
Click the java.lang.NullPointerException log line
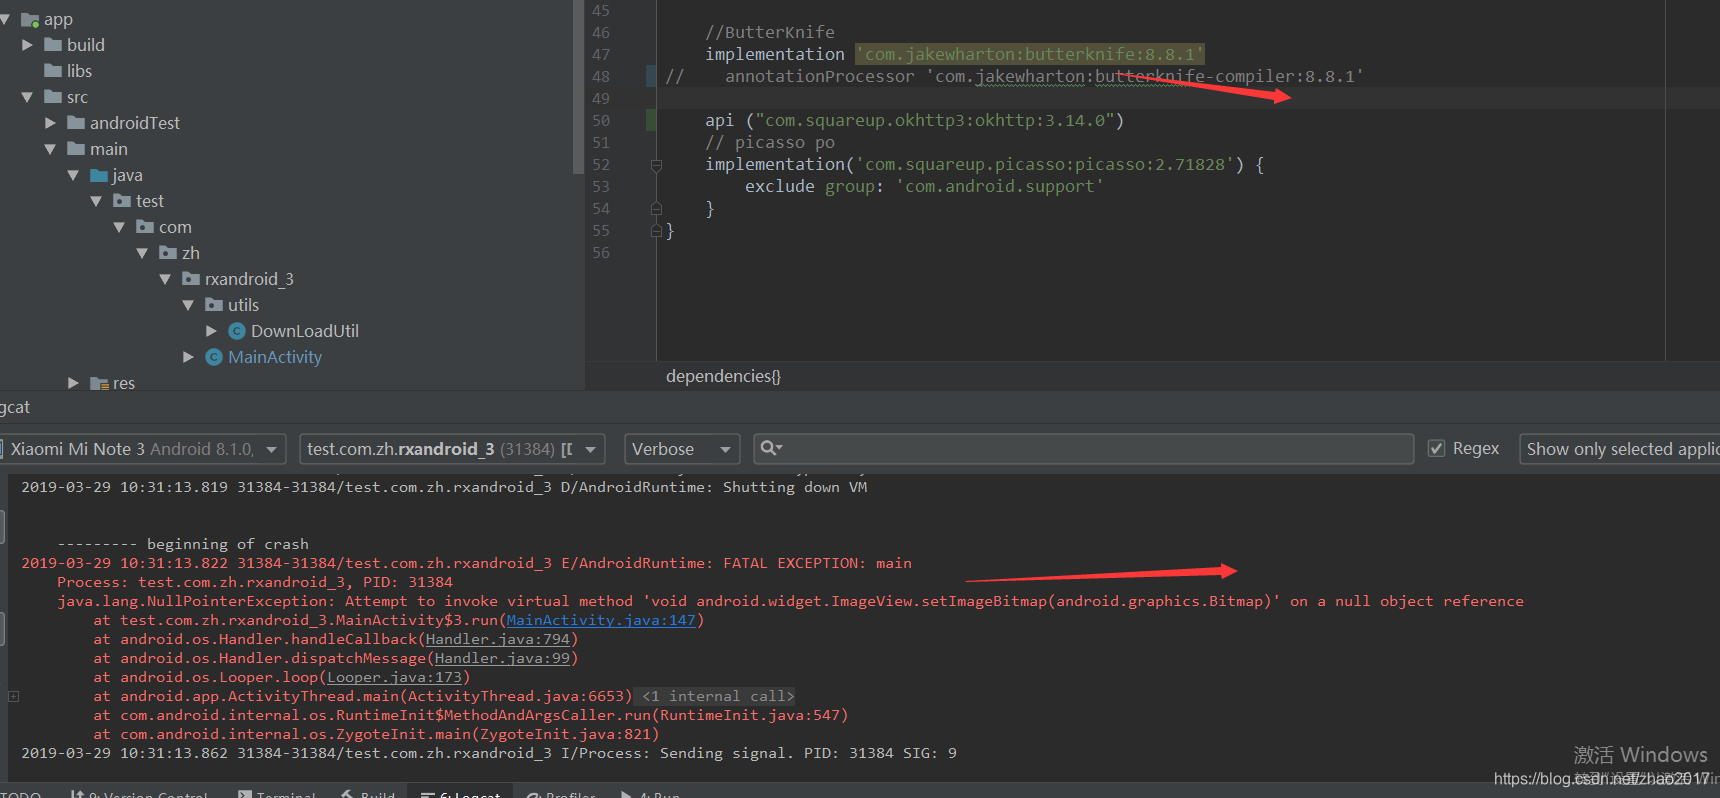[790, 601]
